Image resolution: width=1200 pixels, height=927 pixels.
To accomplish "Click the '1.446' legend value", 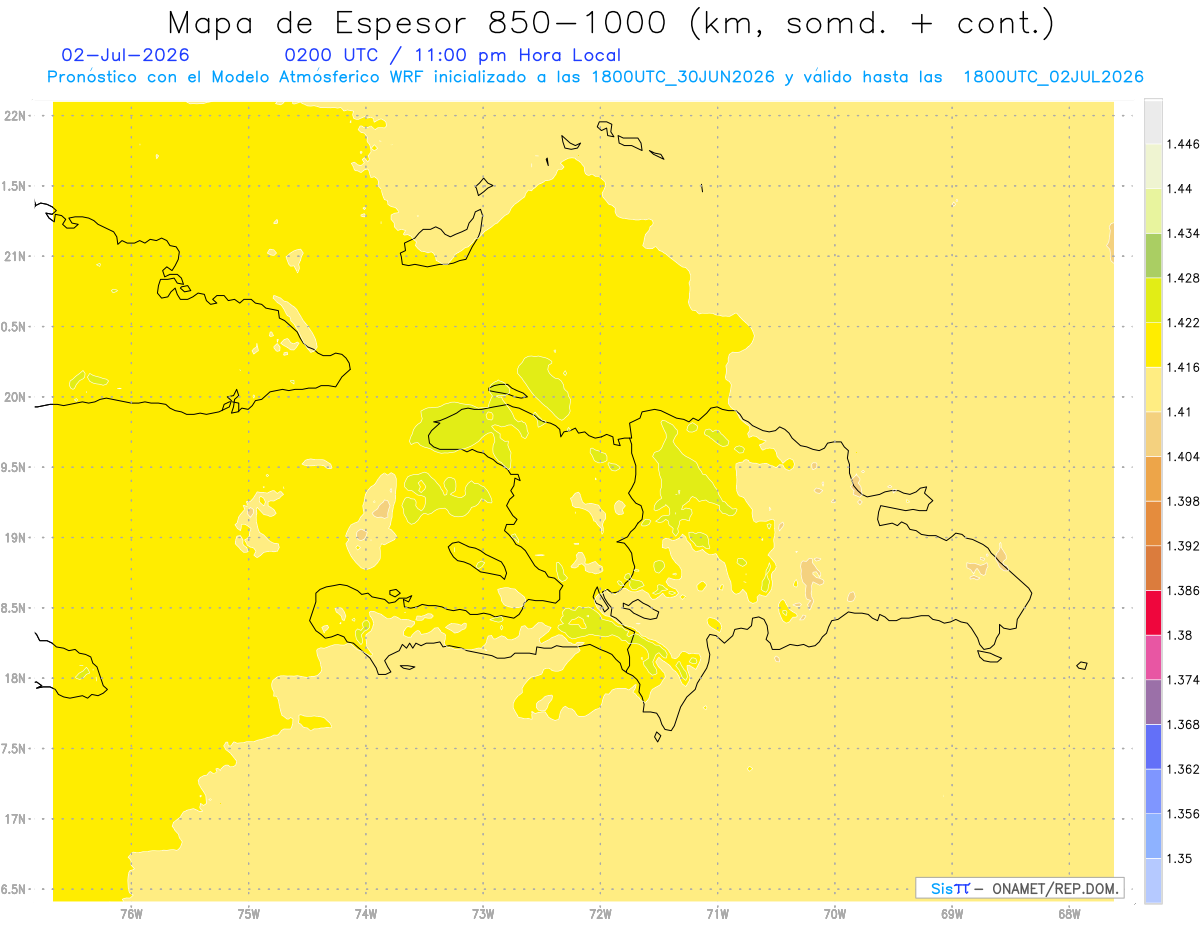I will (1183, 145).
